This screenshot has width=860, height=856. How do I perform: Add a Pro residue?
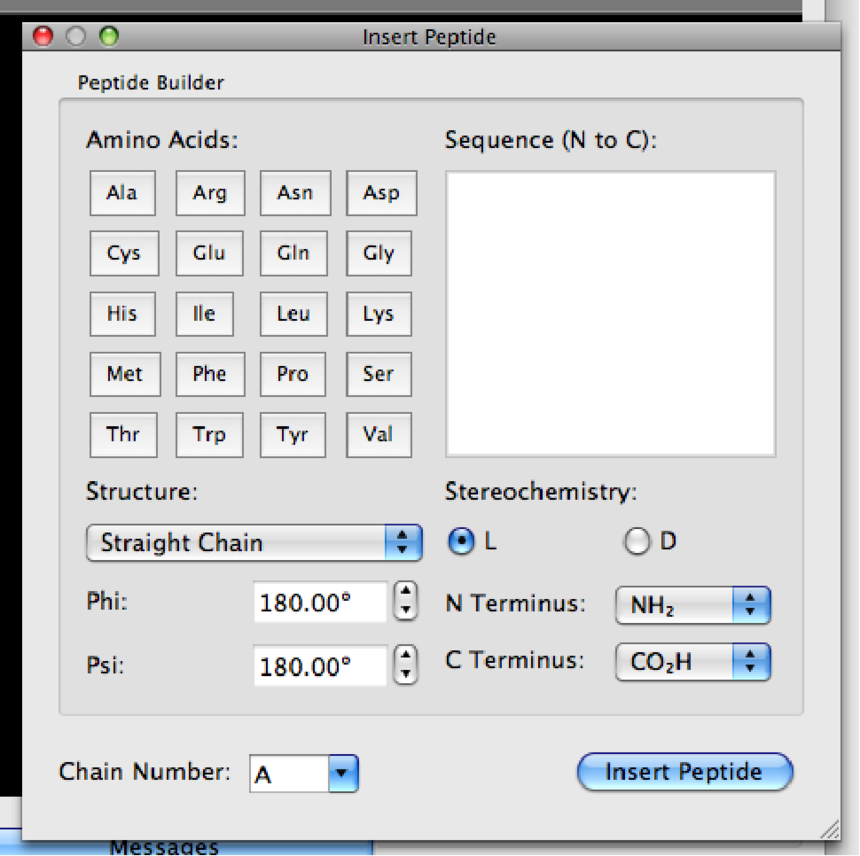[x=293, y=374]
